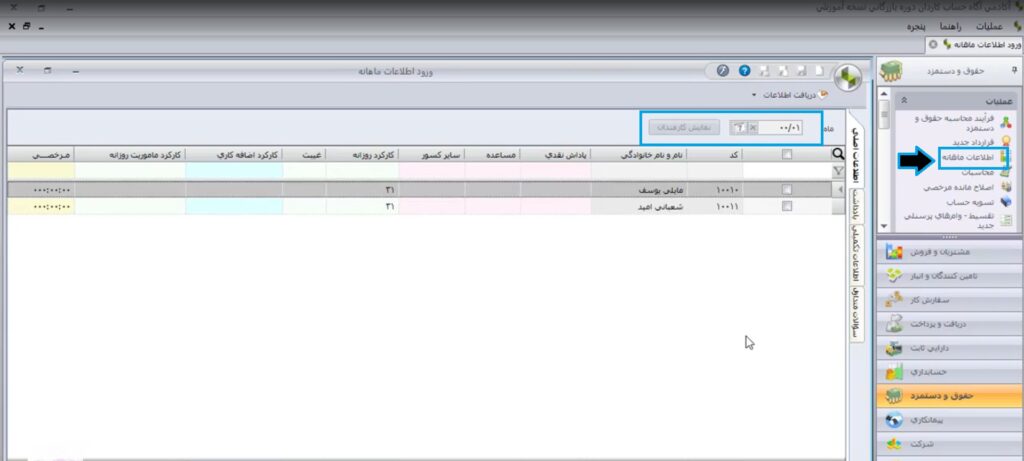Switch to the اطلاعات تکمیلی vertical tab
The height and width of the screenshot is (461, 1024).
pyautogui.click(x=856, y=255)
